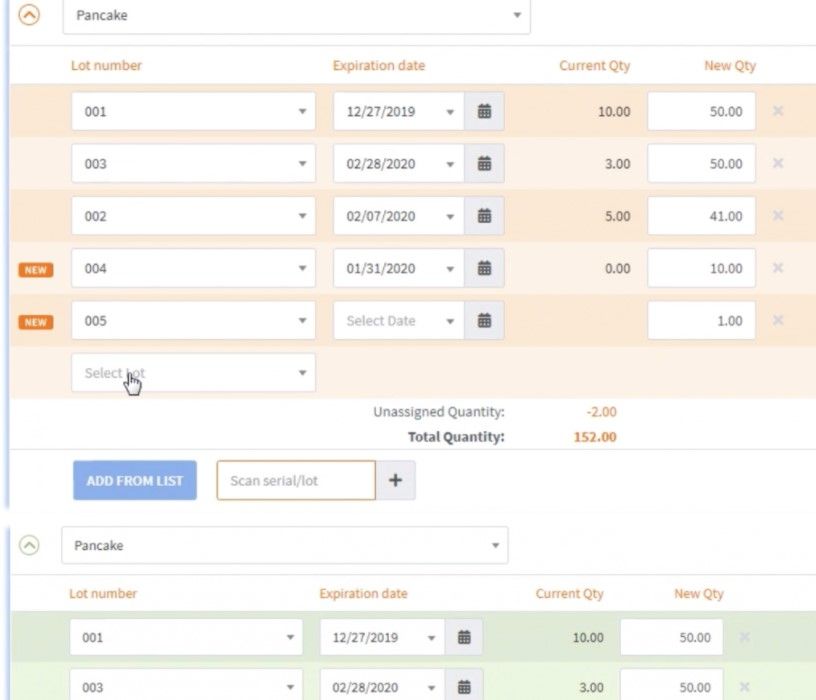816x700 pixels.
Task: Click Lot number header in green section
Action: [103, 593]
